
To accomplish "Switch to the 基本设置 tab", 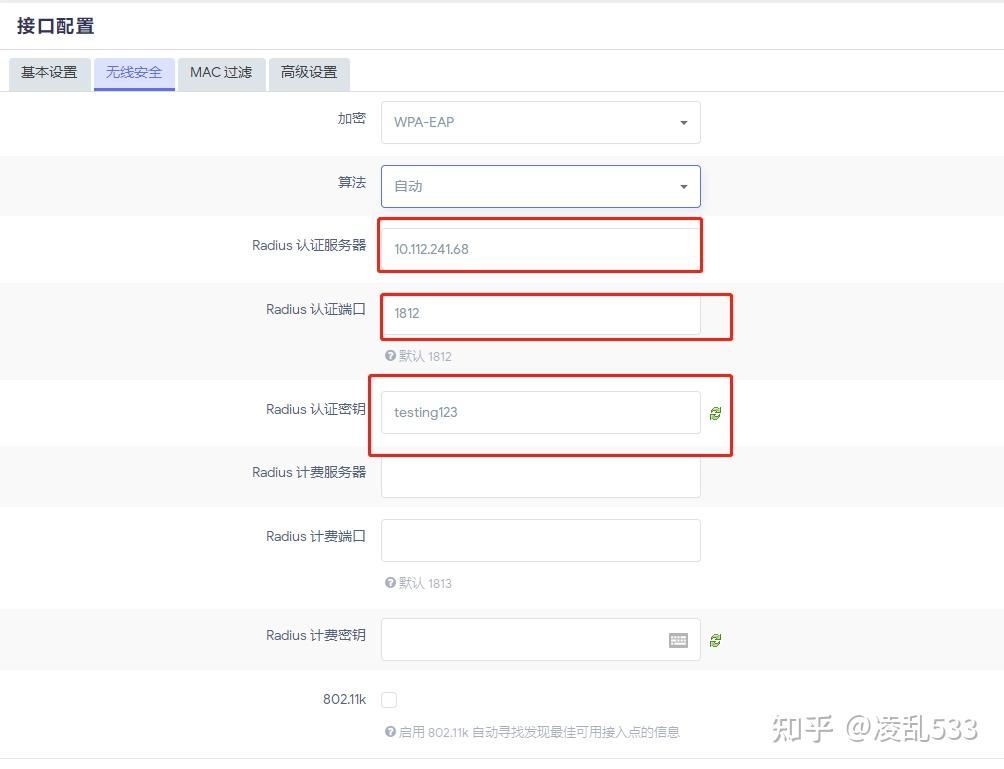I will pyautogui.click(x=48, y=73).
